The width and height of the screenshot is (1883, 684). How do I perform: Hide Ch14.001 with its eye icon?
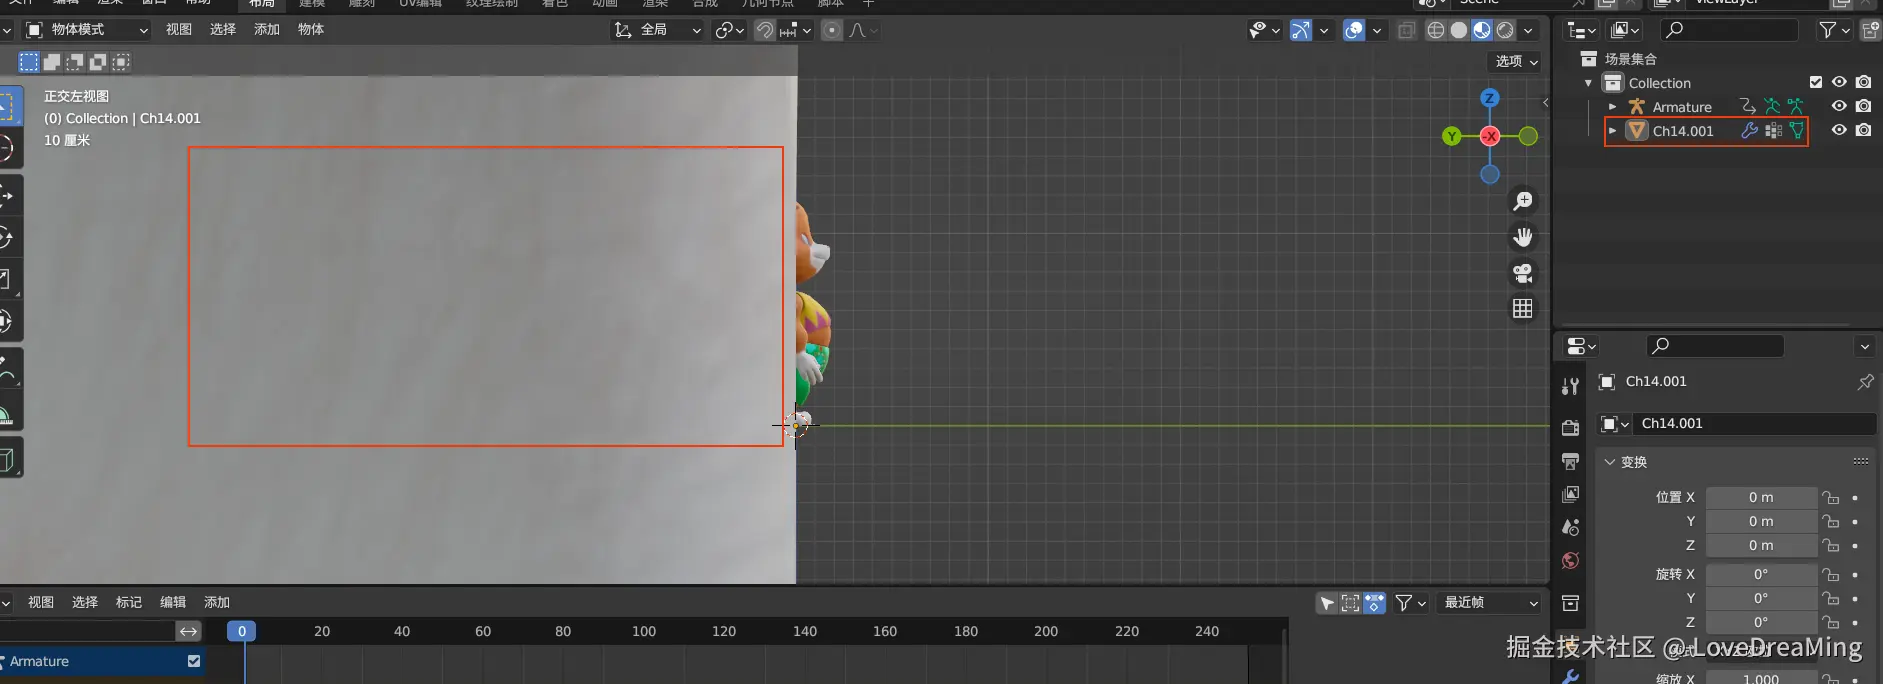click(x=1839, y=130)
